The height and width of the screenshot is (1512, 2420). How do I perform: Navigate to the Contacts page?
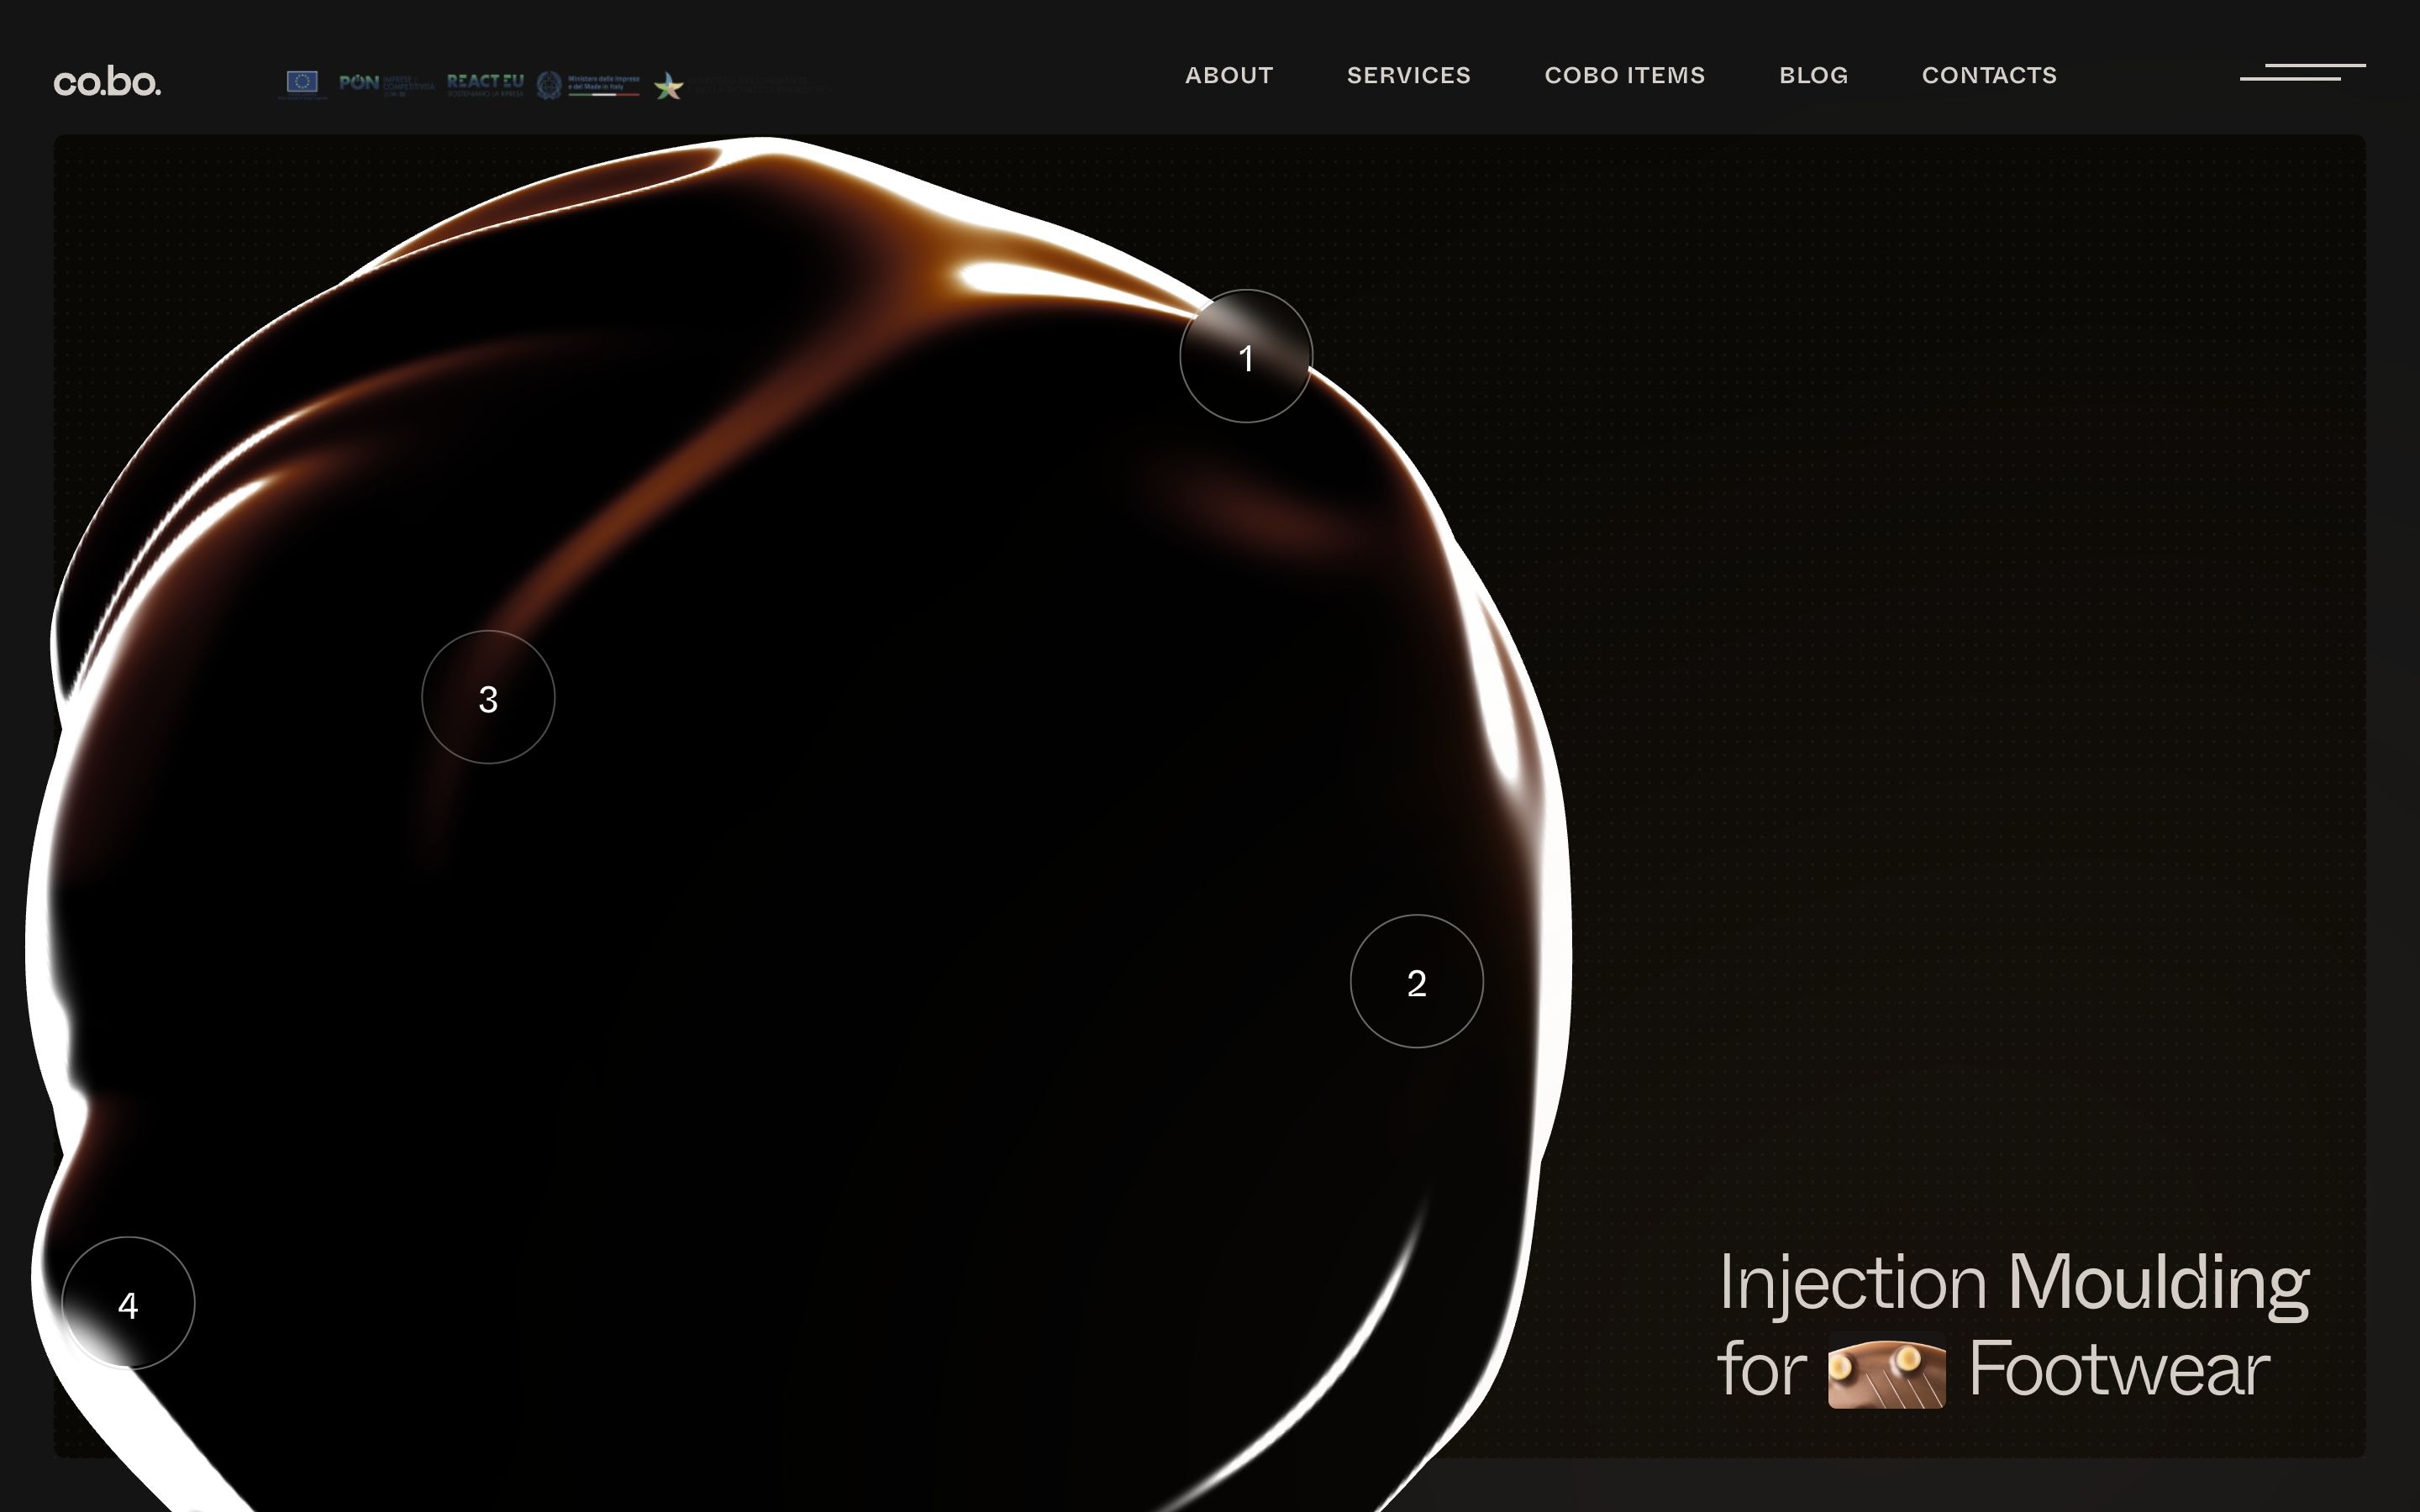[1989, 76]
